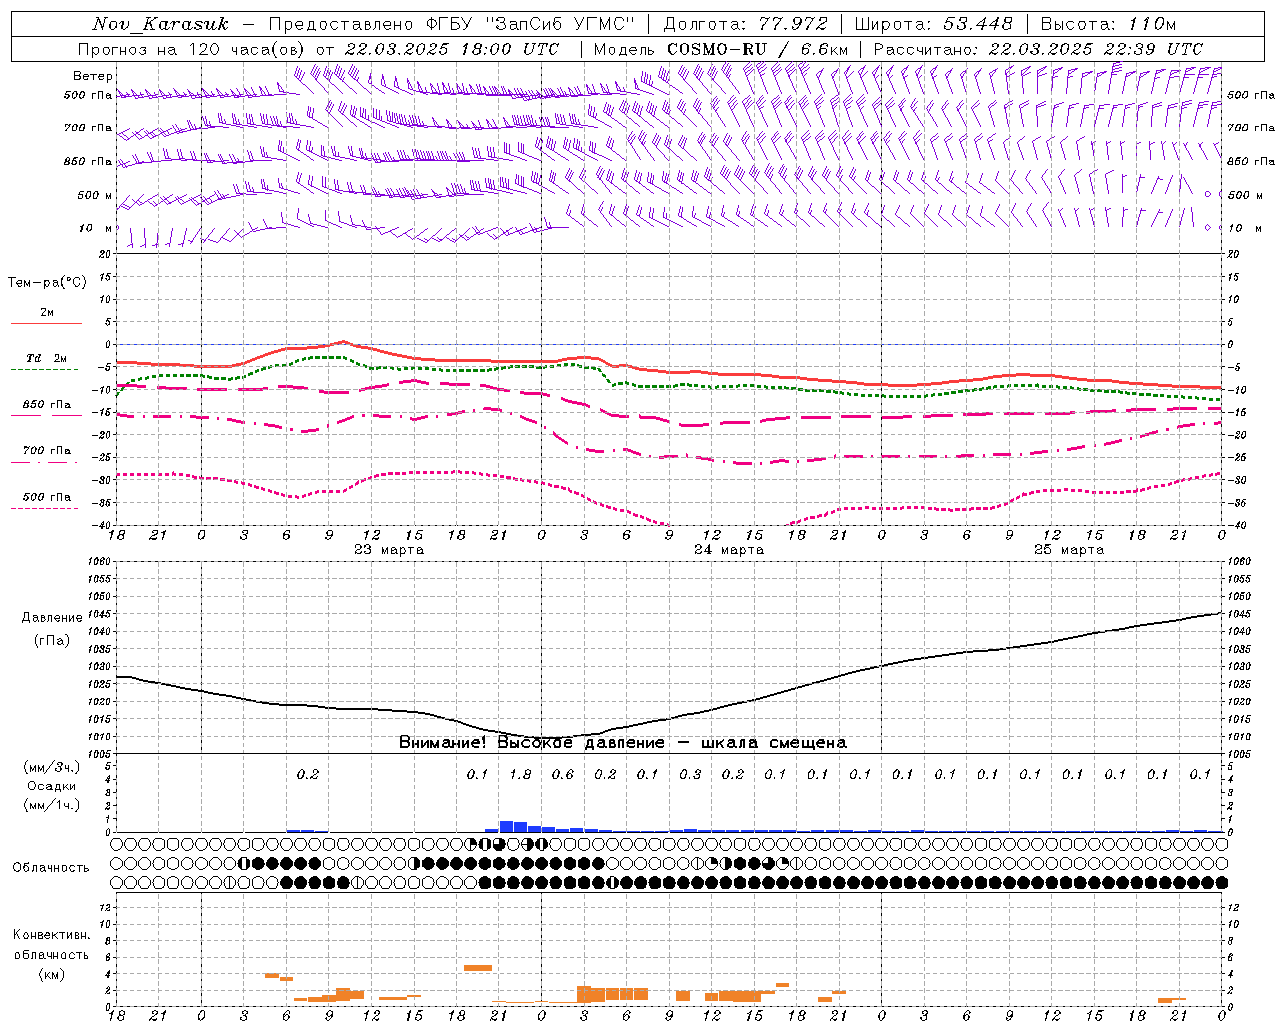Screen dimensions: 1280x1024
Task: Select the 0.3 precipitation amount value
Action: click(690, 775)
